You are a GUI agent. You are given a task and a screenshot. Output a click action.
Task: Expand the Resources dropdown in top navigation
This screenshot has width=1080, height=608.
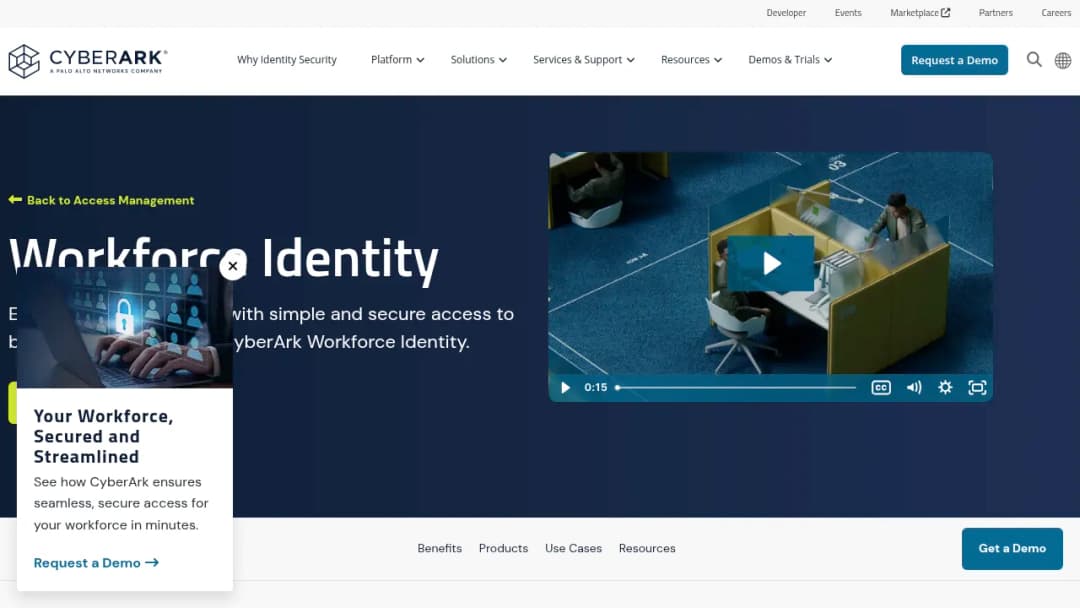[692, 60]
